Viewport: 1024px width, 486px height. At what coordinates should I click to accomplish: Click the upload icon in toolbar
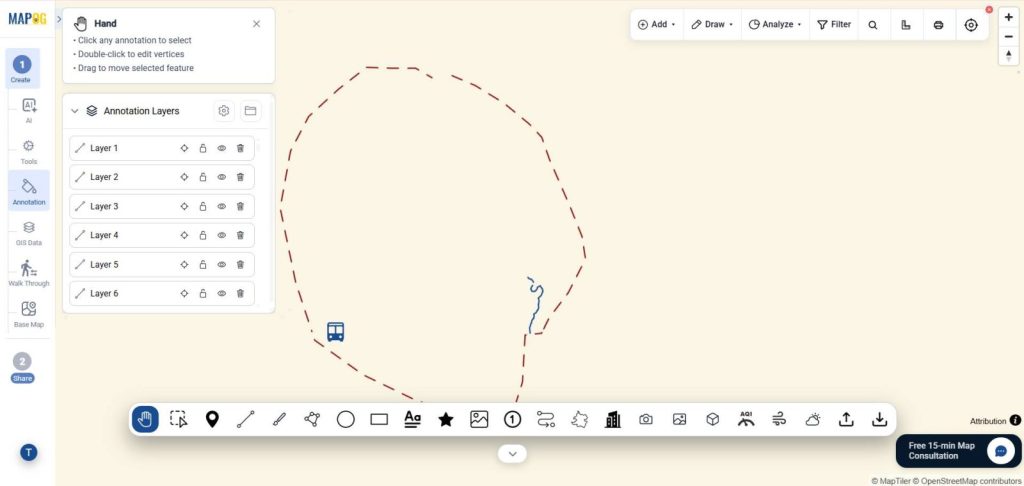[846, 419]
